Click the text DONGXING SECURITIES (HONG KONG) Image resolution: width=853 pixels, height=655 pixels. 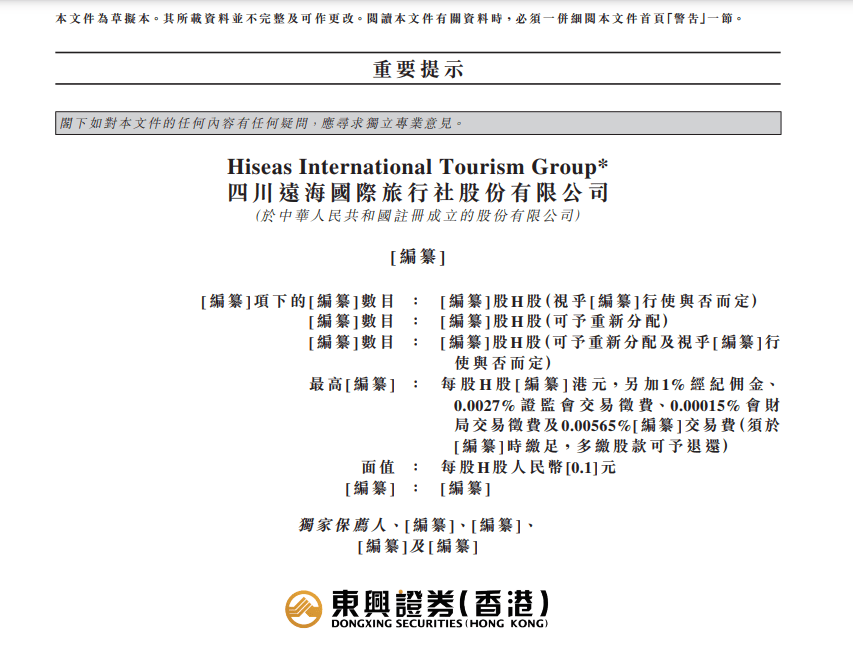pyautogui.click(x=440, y=623)
